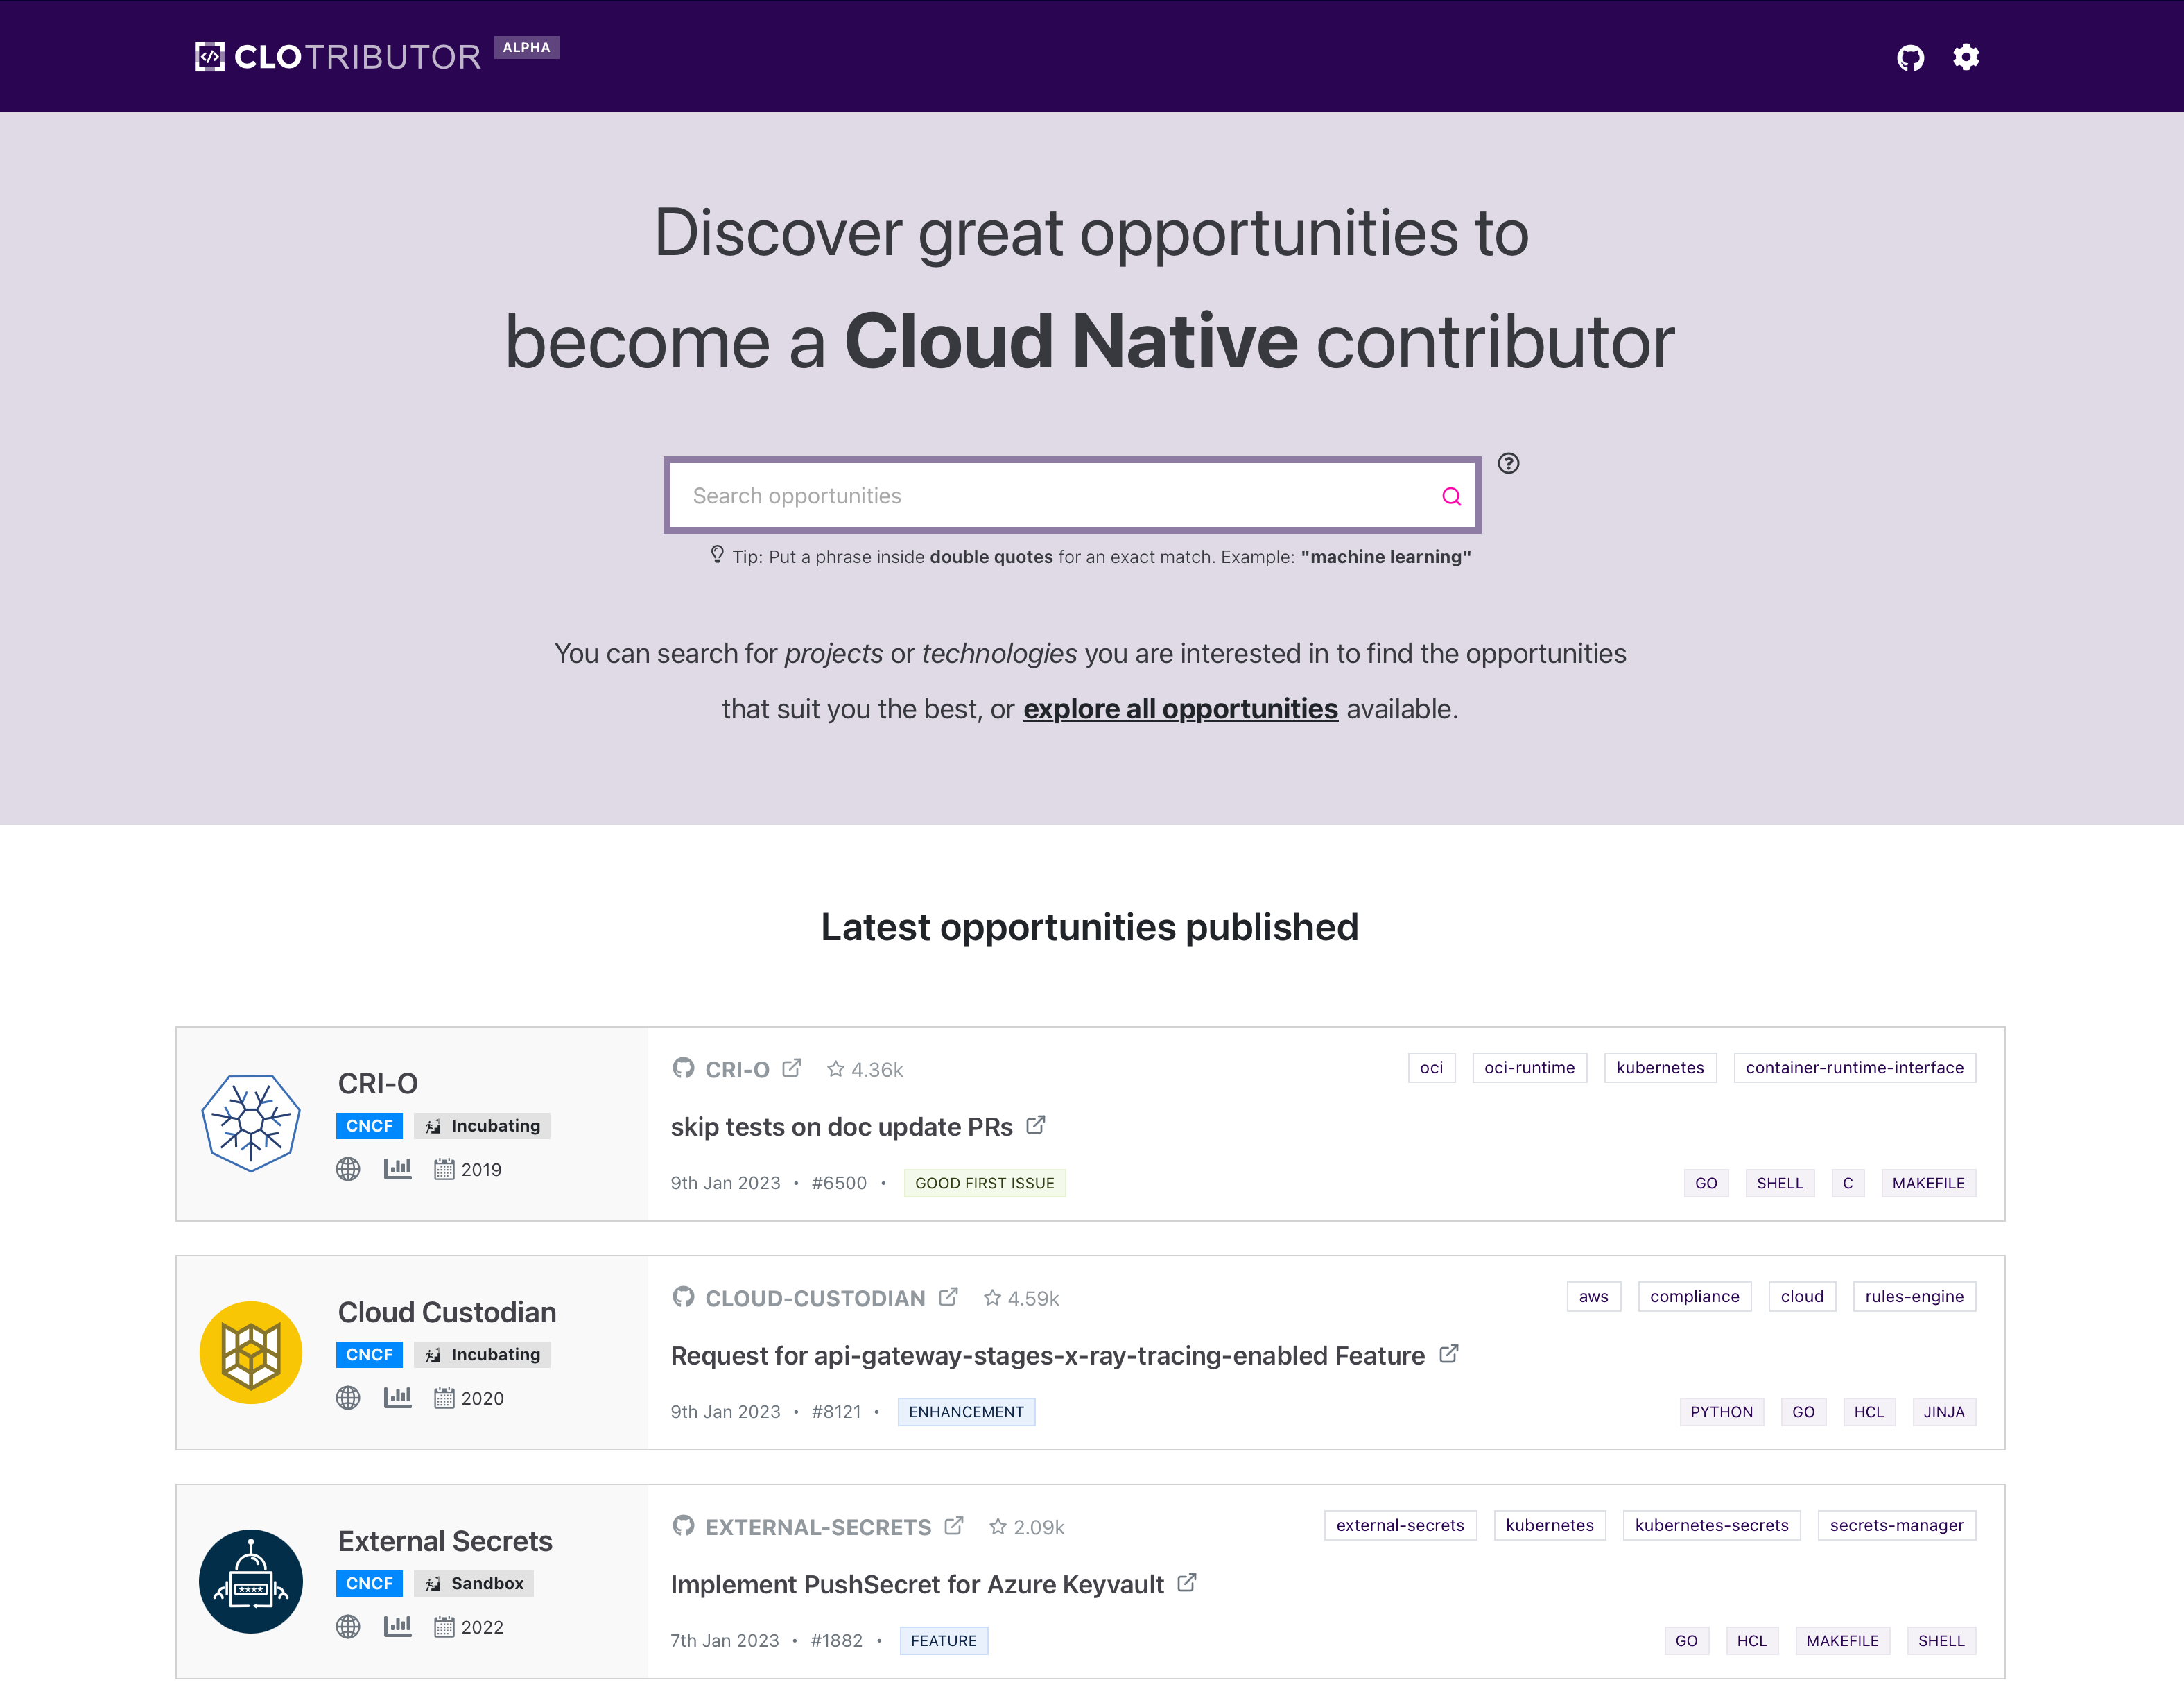Follow the explore all opportunities link
The width and height of the screenshot is (2184, 1689).
(x=1180, y=709)
